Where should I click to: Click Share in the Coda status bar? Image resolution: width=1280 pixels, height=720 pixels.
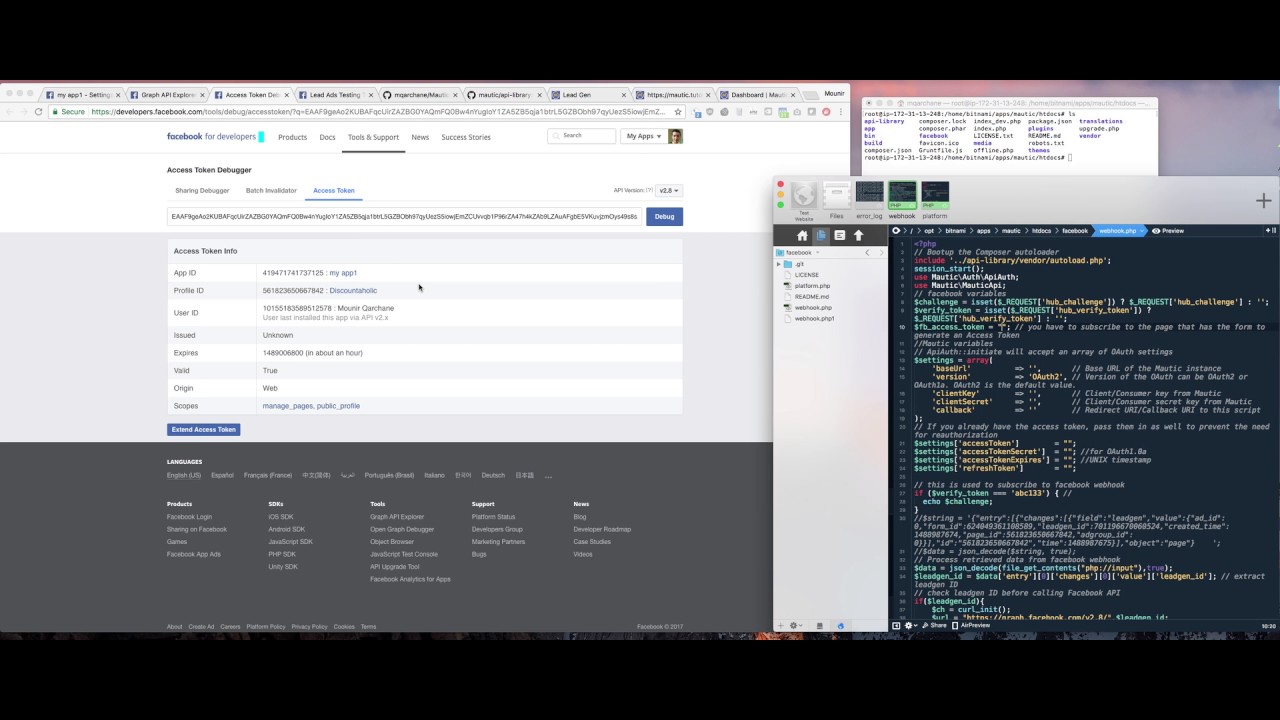933,626
